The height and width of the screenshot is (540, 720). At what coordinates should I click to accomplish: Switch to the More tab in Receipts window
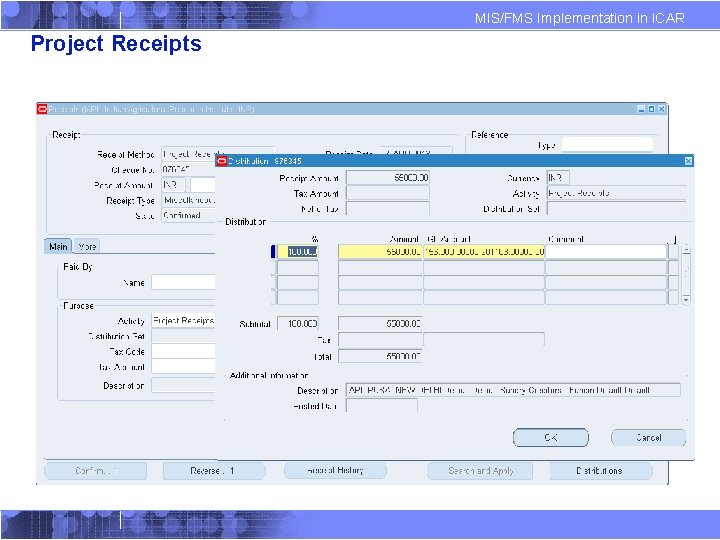[87, 246]
